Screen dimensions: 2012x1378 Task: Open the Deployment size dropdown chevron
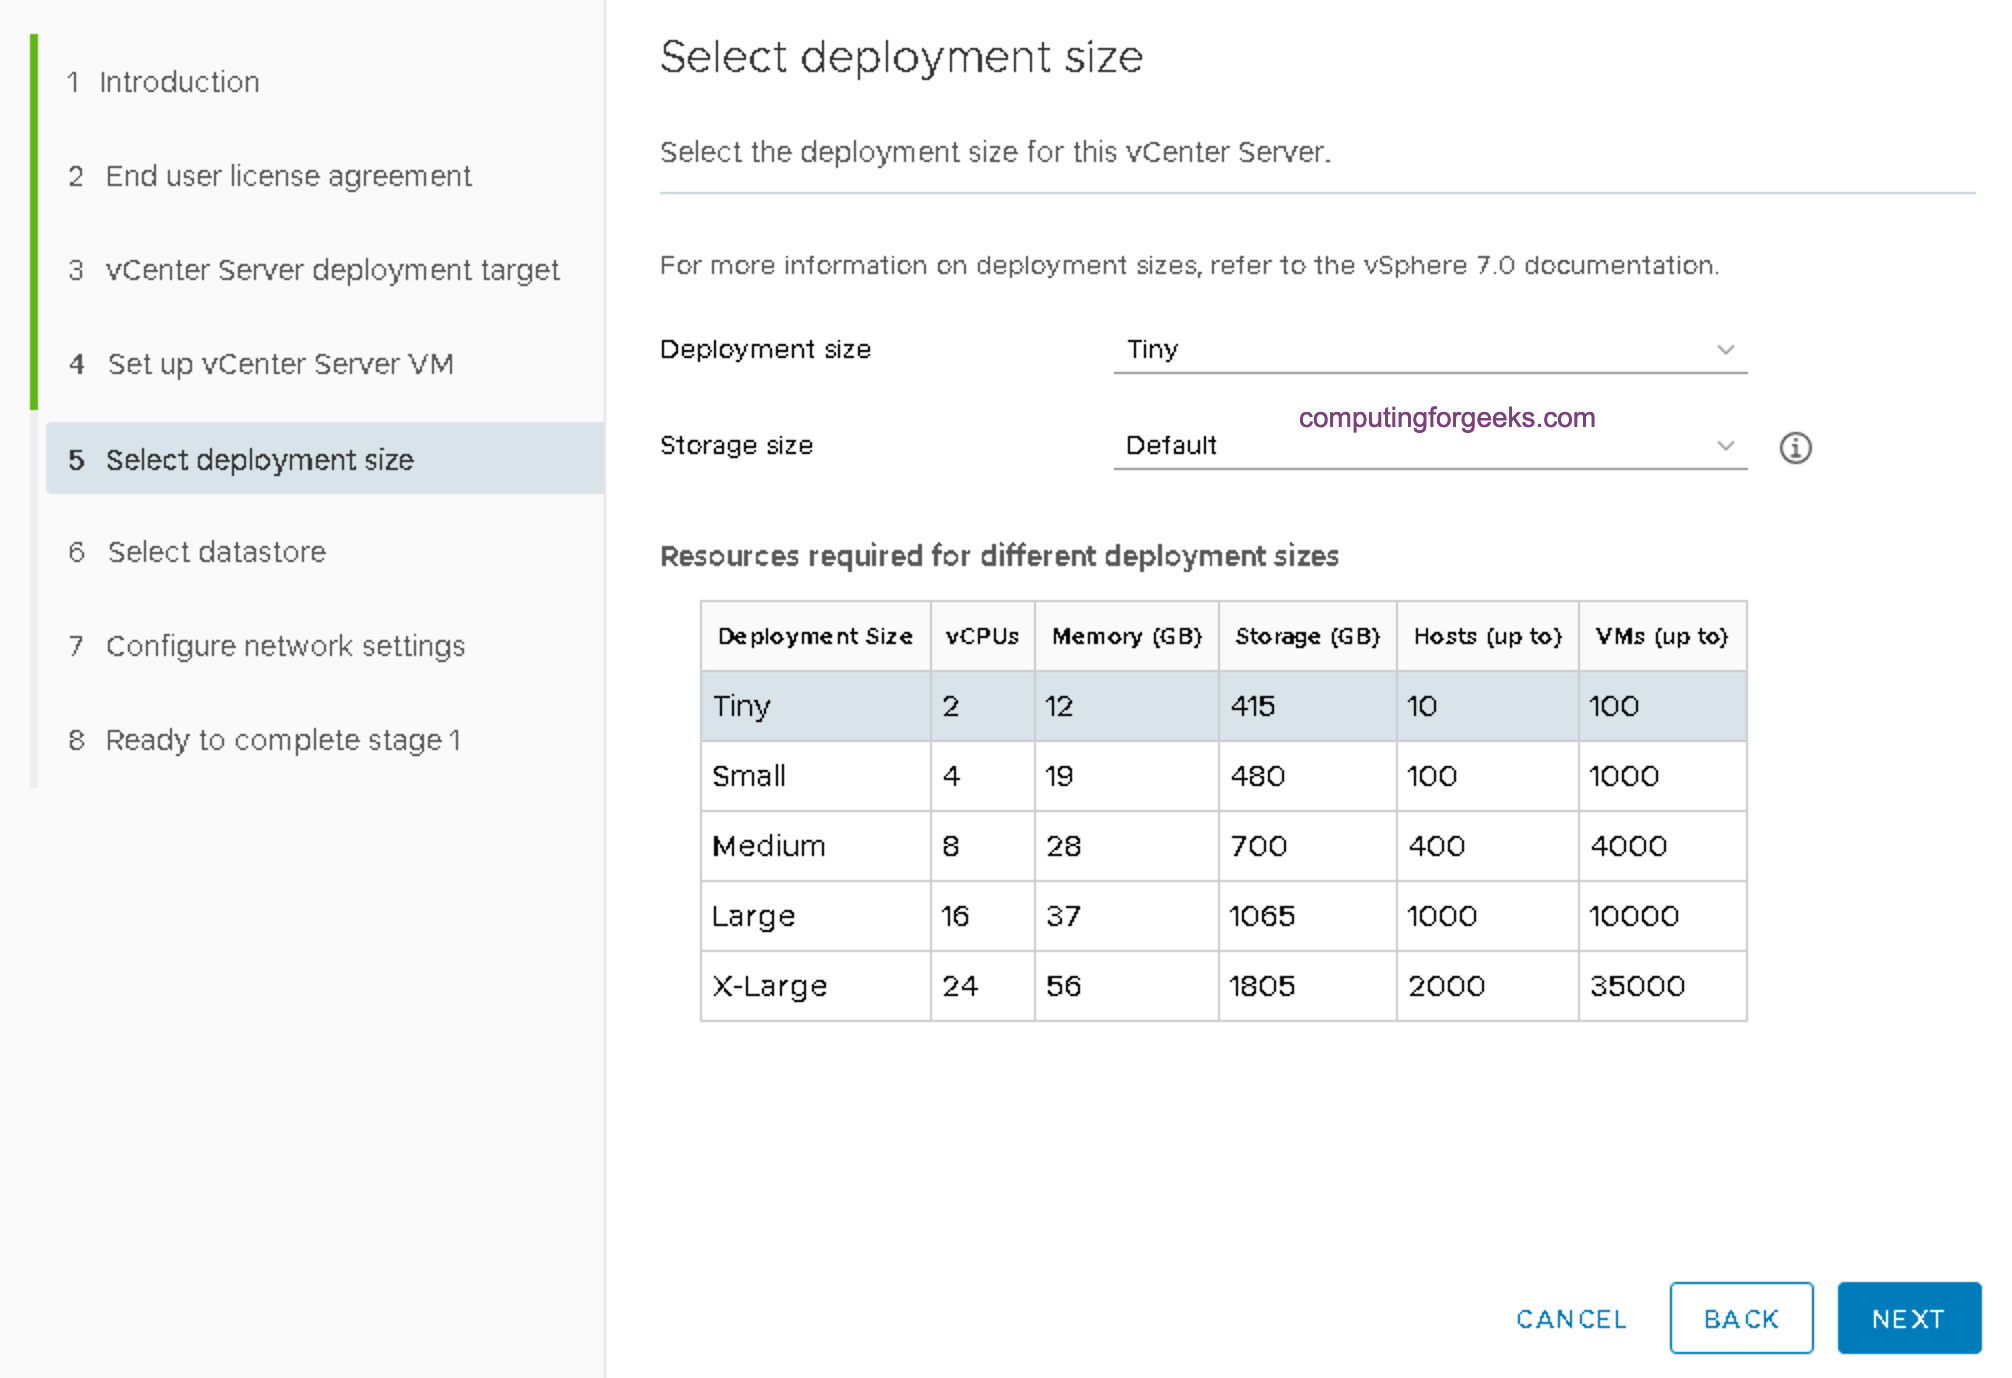(1726, 350)
